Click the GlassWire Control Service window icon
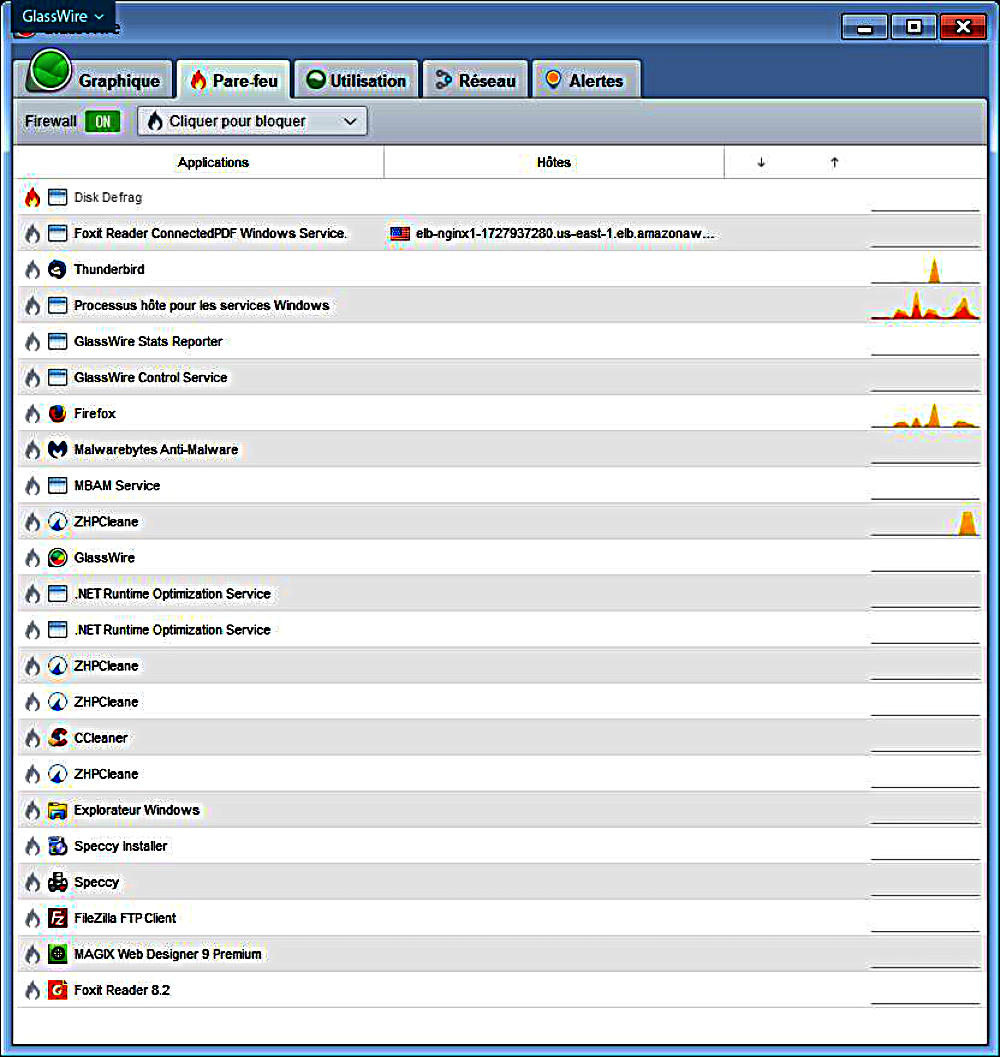 [x=58, y=378]
